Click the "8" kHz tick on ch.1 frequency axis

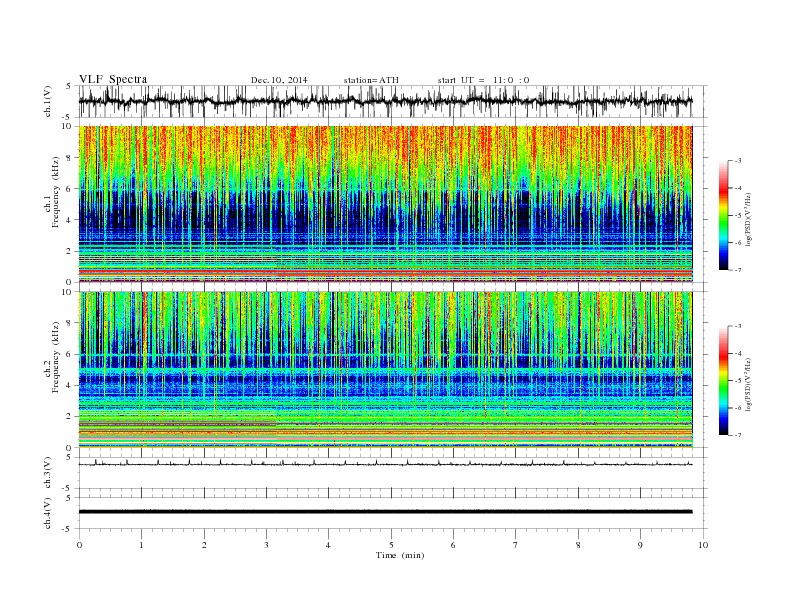70,158
